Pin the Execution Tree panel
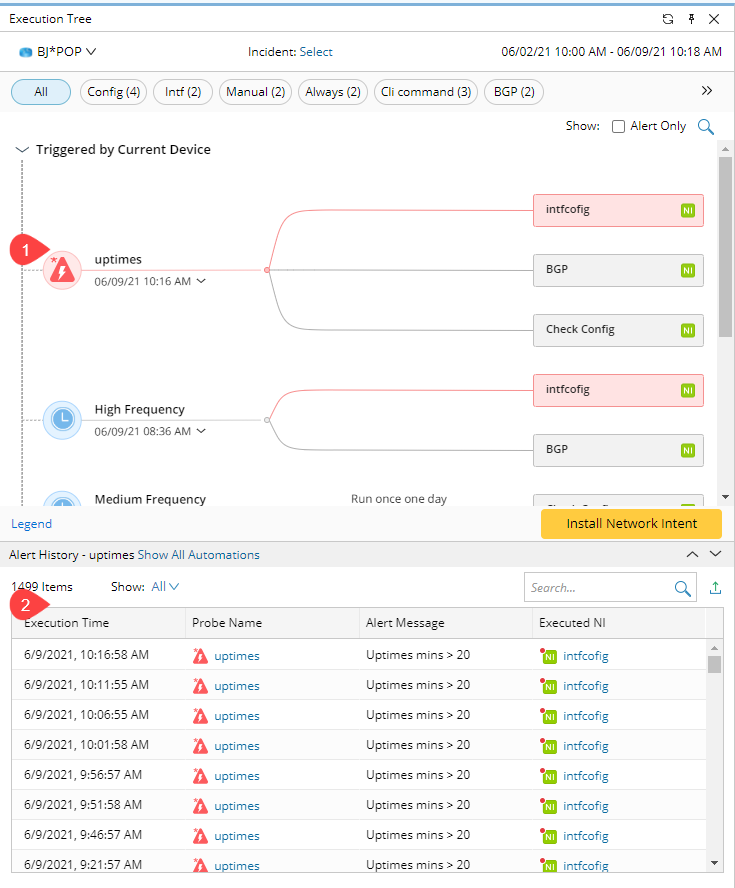 [x=691, y=19]
